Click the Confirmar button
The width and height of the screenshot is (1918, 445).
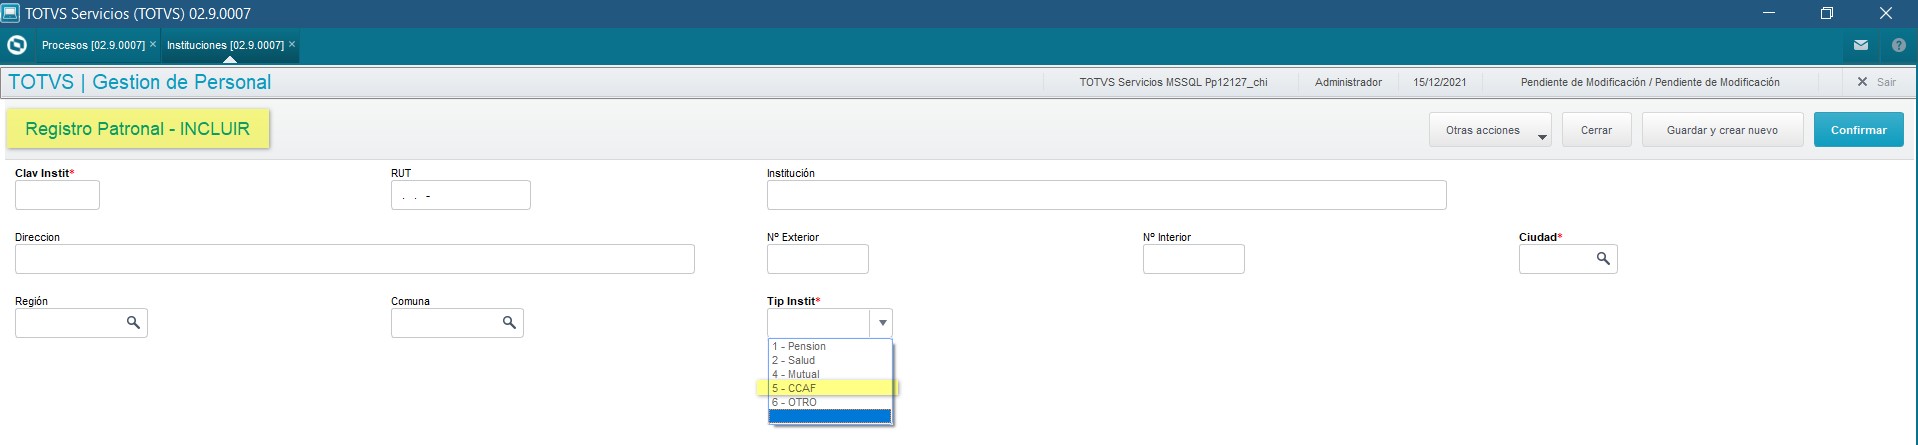click(x=1858, y=130)
